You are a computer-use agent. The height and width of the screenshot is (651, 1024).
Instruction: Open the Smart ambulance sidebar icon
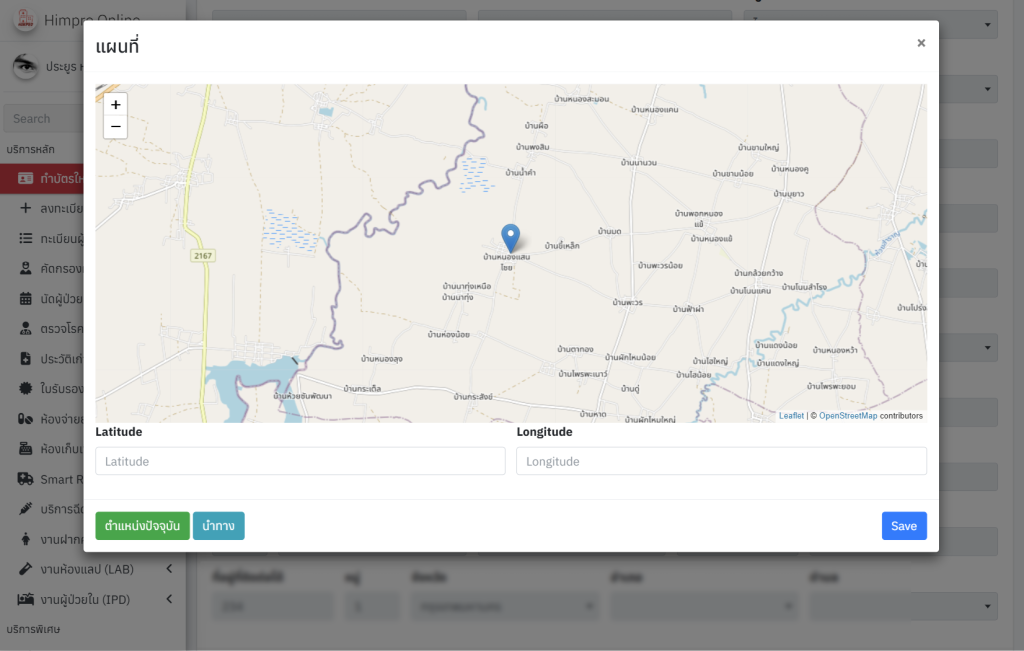coord(25,479)
